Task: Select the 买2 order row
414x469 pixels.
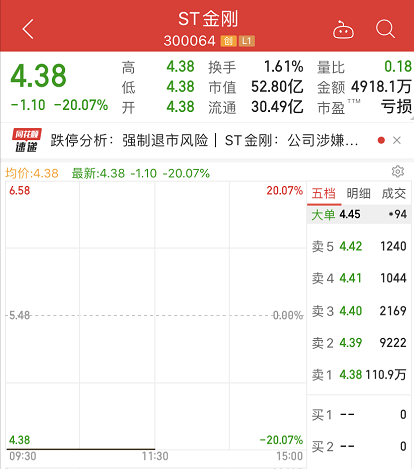Action: (359, 446)
